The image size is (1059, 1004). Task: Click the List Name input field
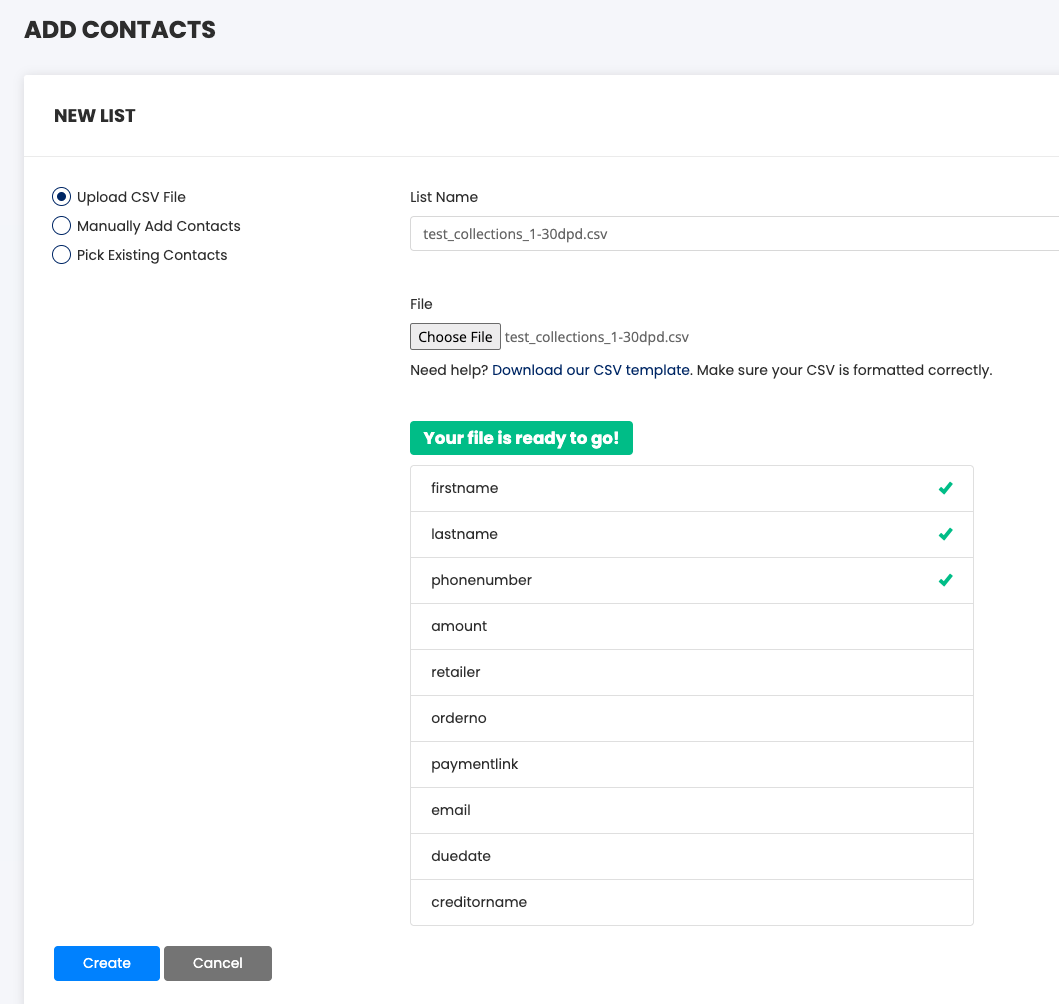pyautogui.click(x=733, y=234)
